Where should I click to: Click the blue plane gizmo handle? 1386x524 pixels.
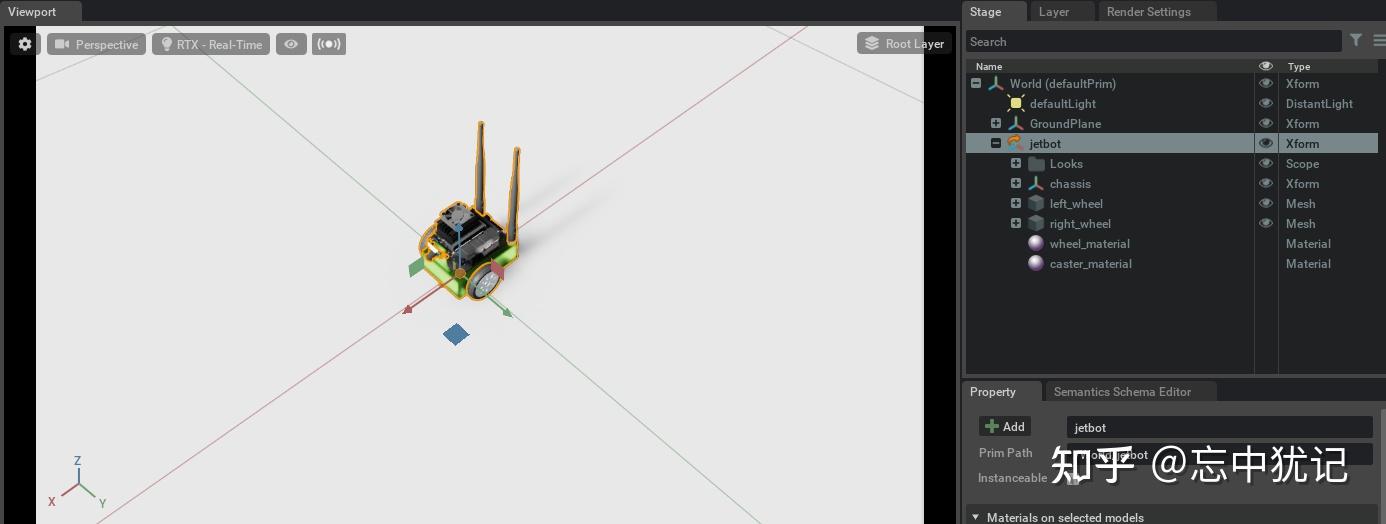coord(456,334)
